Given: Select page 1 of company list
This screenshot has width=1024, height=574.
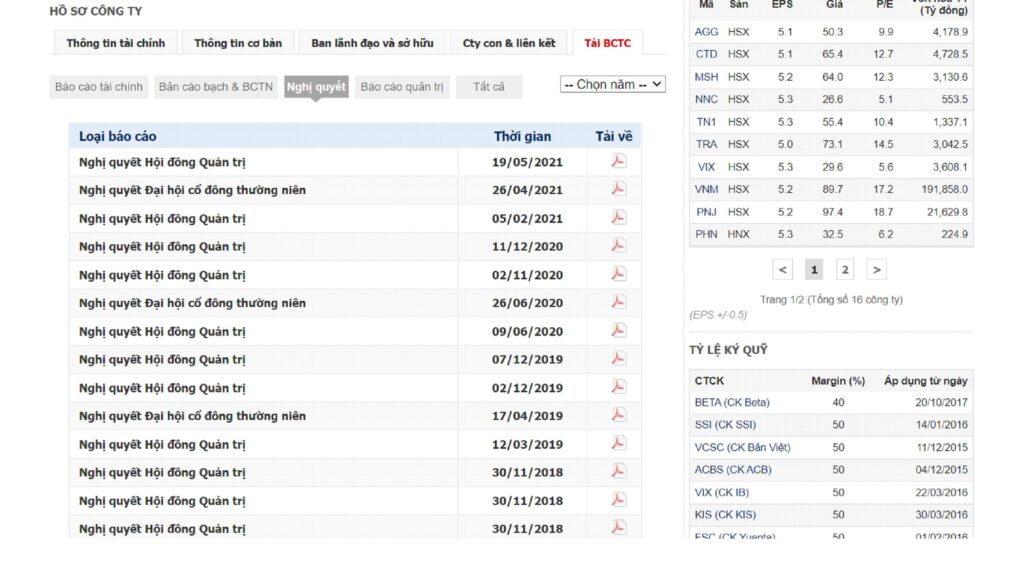Looking at the screenshot, I should 814,270.
